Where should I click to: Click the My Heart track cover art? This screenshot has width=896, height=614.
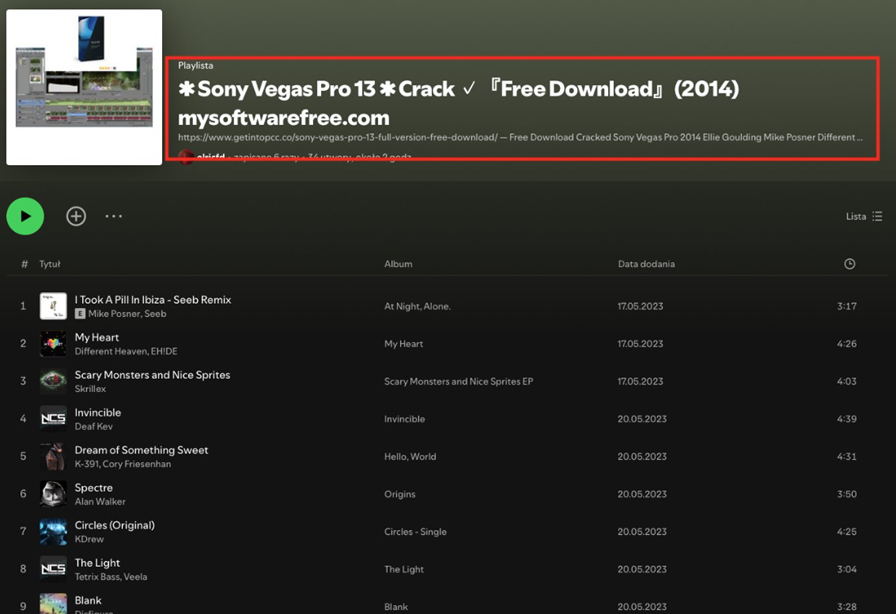click(x=53, y=344)
